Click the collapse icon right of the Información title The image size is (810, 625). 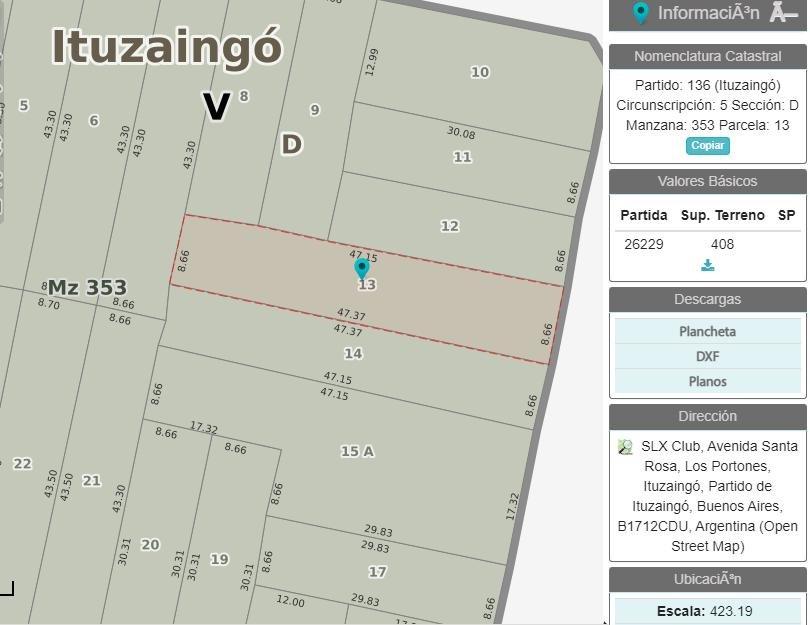(783, 13)
